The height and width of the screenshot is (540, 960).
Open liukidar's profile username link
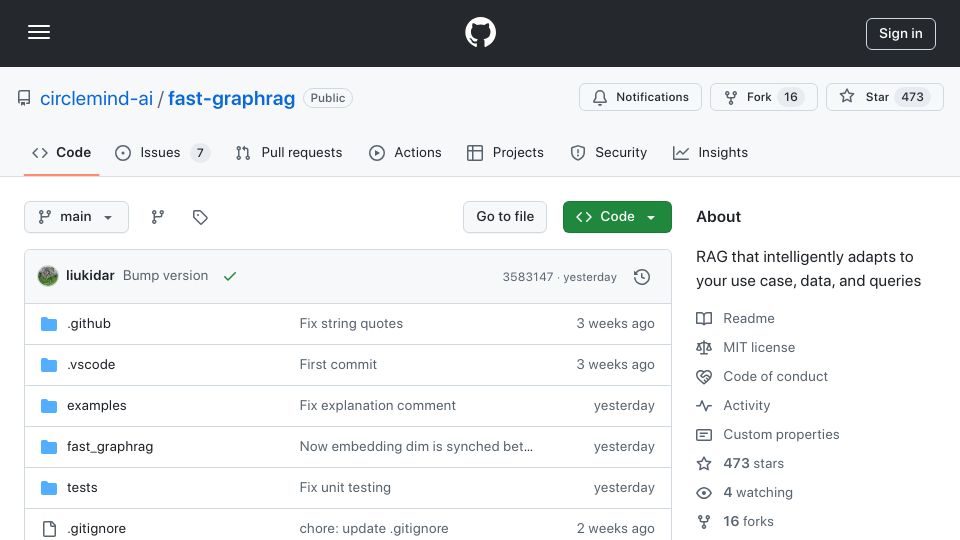coord(90,276)
